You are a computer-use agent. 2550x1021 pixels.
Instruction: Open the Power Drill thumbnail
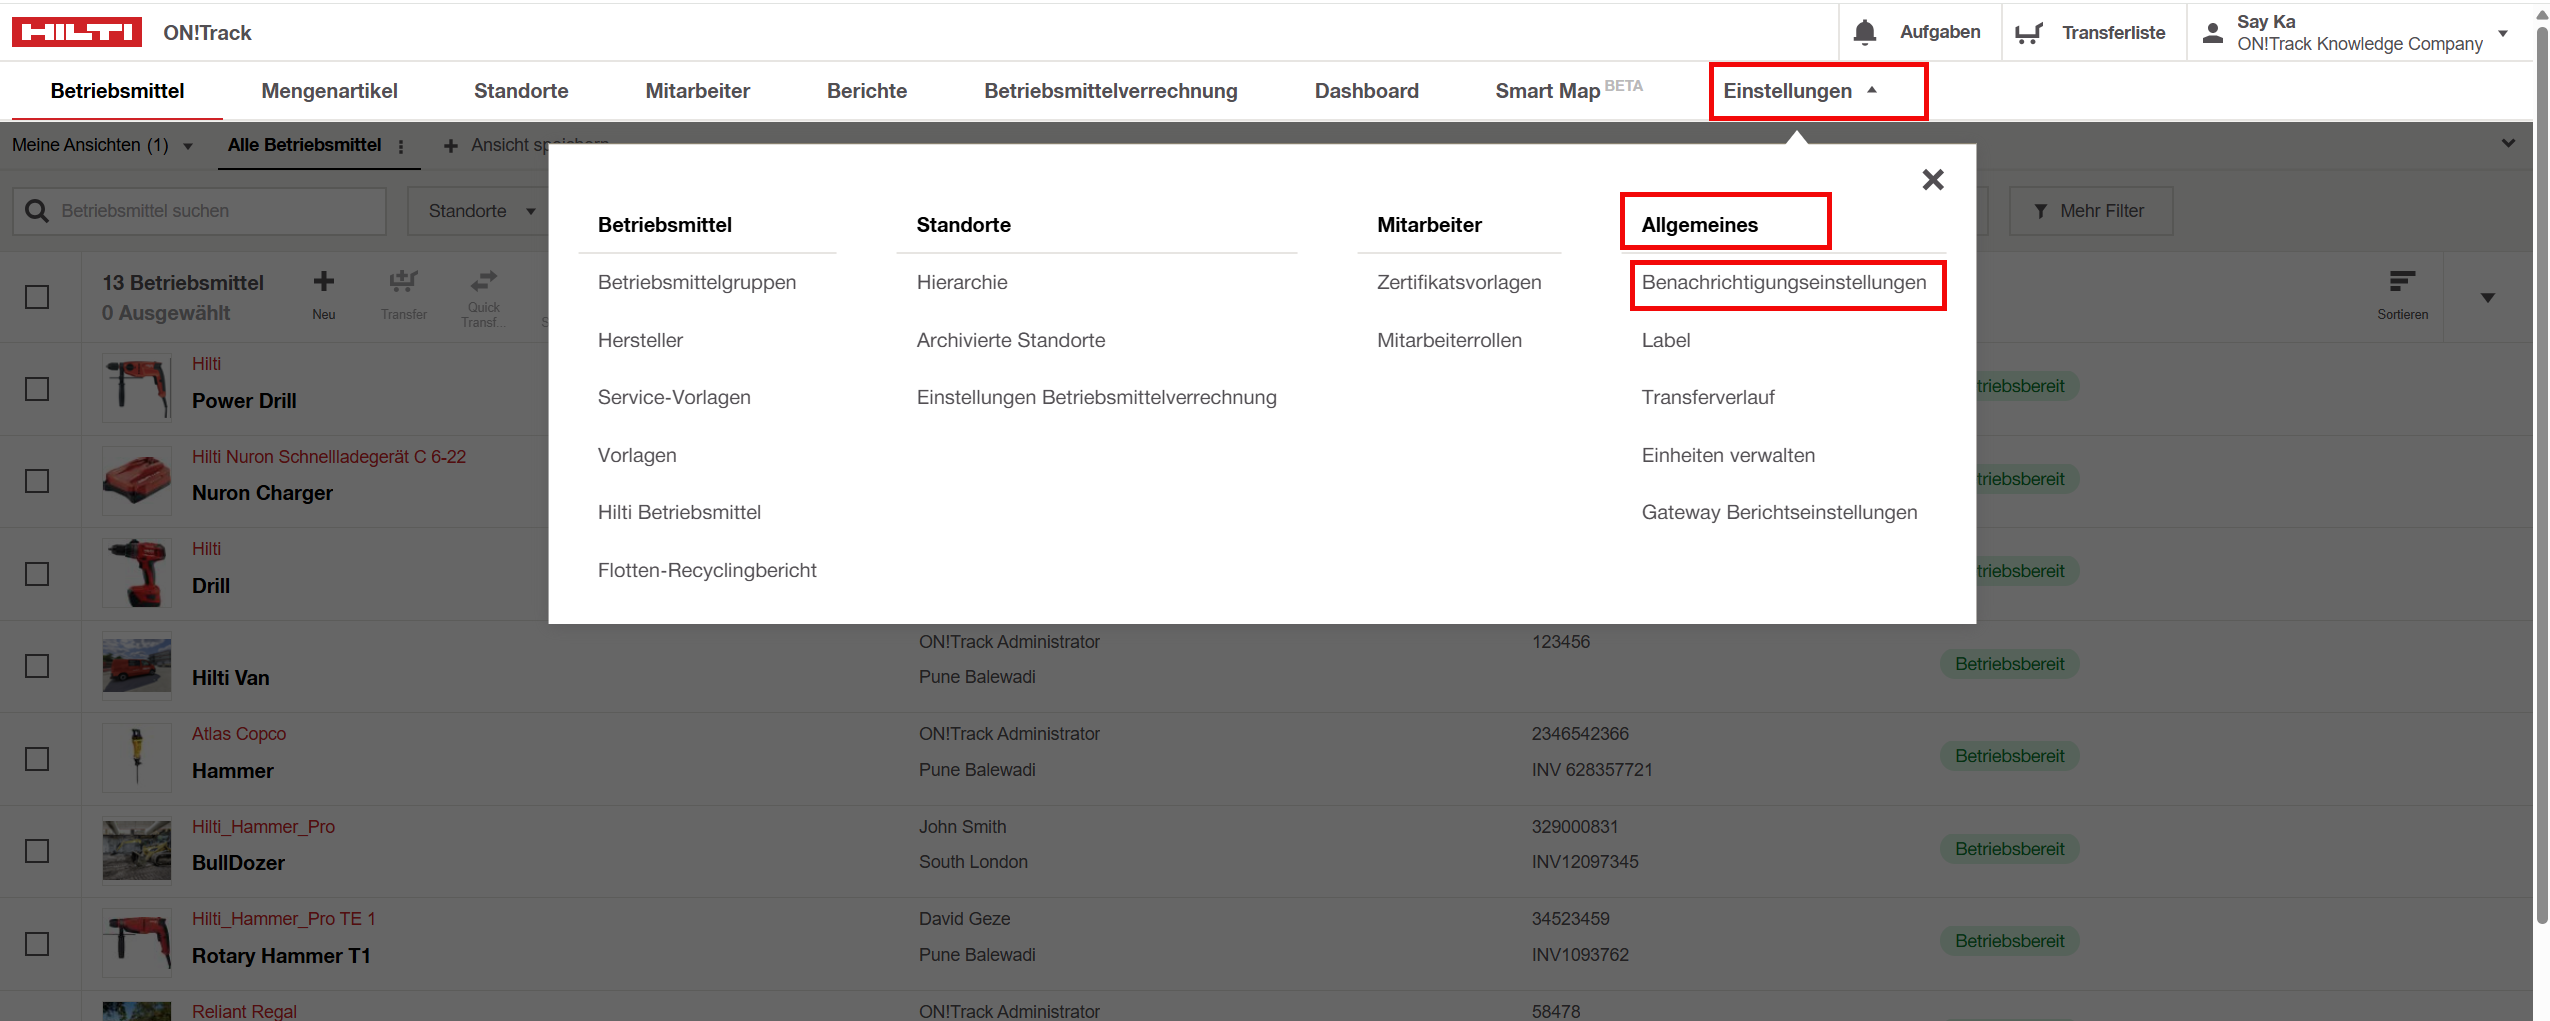coord(137,388)
